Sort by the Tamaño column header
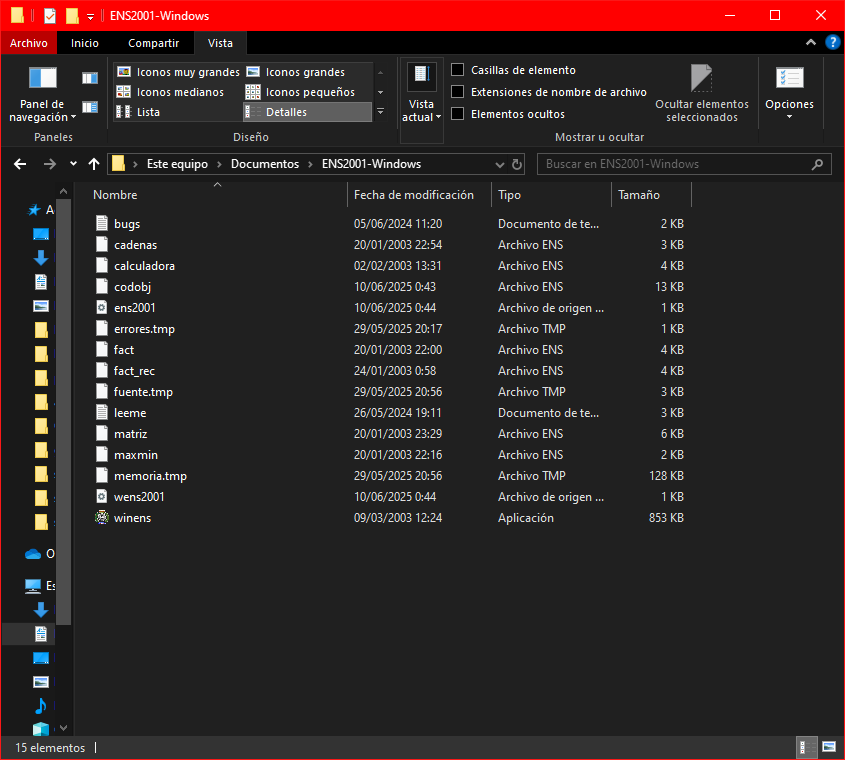Screen dimensions: 845x760 [651, 195]
